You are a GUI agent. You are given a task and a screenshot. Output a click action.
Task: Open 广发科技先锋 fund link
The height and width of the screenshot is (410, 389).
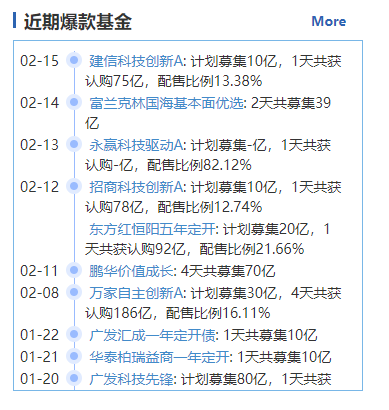[x=131, y=379]
